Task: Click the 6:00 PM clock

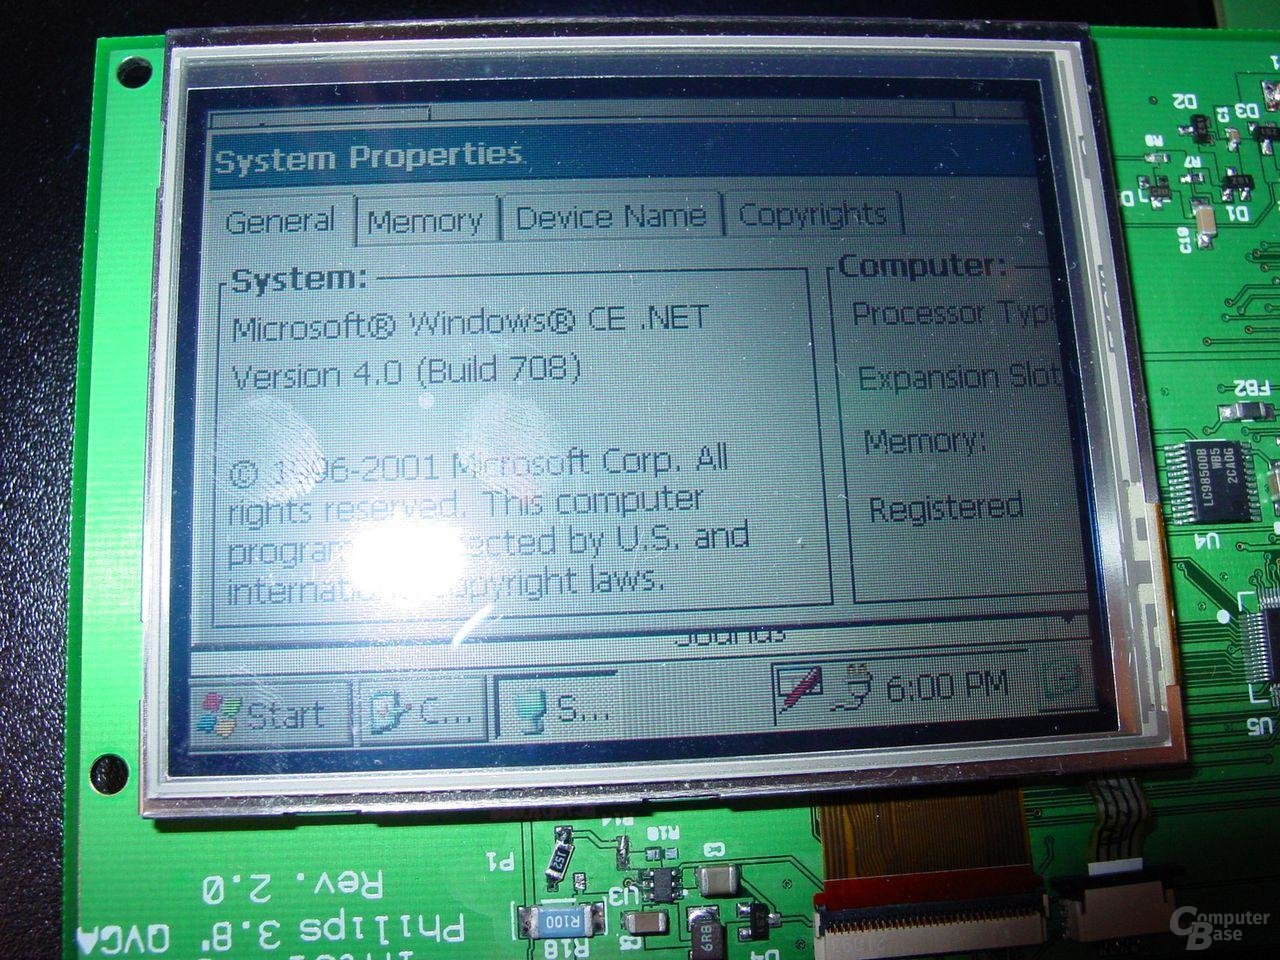Action: (946, 685)
